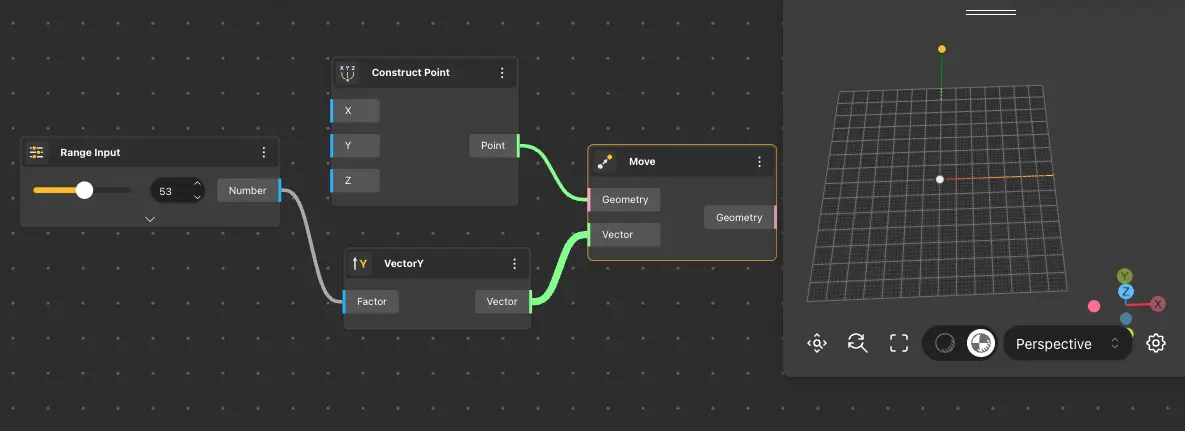
Task: Click the Range Input slider handle
Action: [x=85, y=190]
